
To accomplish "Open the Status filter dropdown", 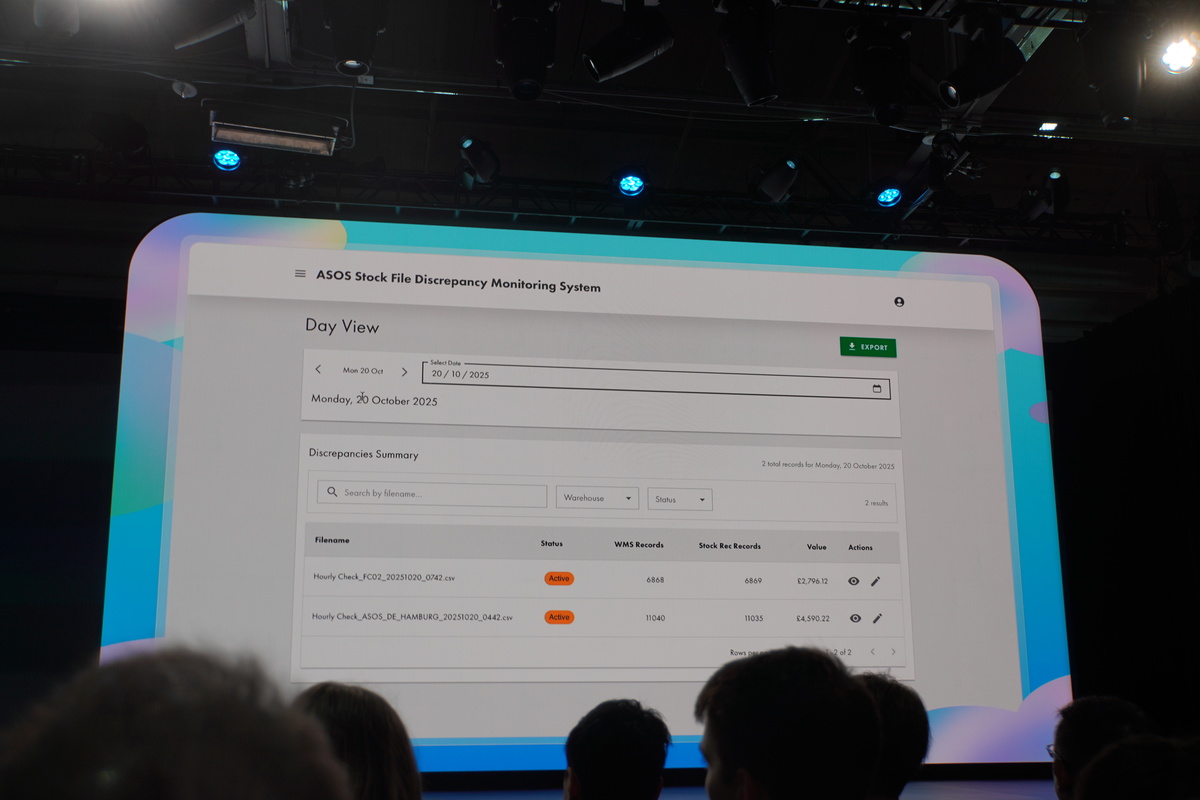I will [x=680, y=500].
